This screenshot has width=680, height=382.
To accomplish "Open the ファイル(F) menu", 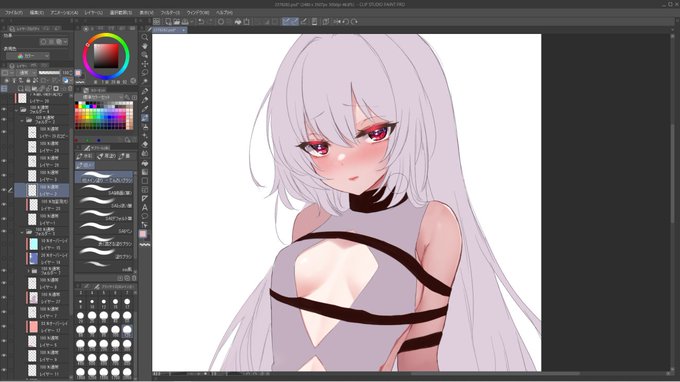I will (14, 13).
